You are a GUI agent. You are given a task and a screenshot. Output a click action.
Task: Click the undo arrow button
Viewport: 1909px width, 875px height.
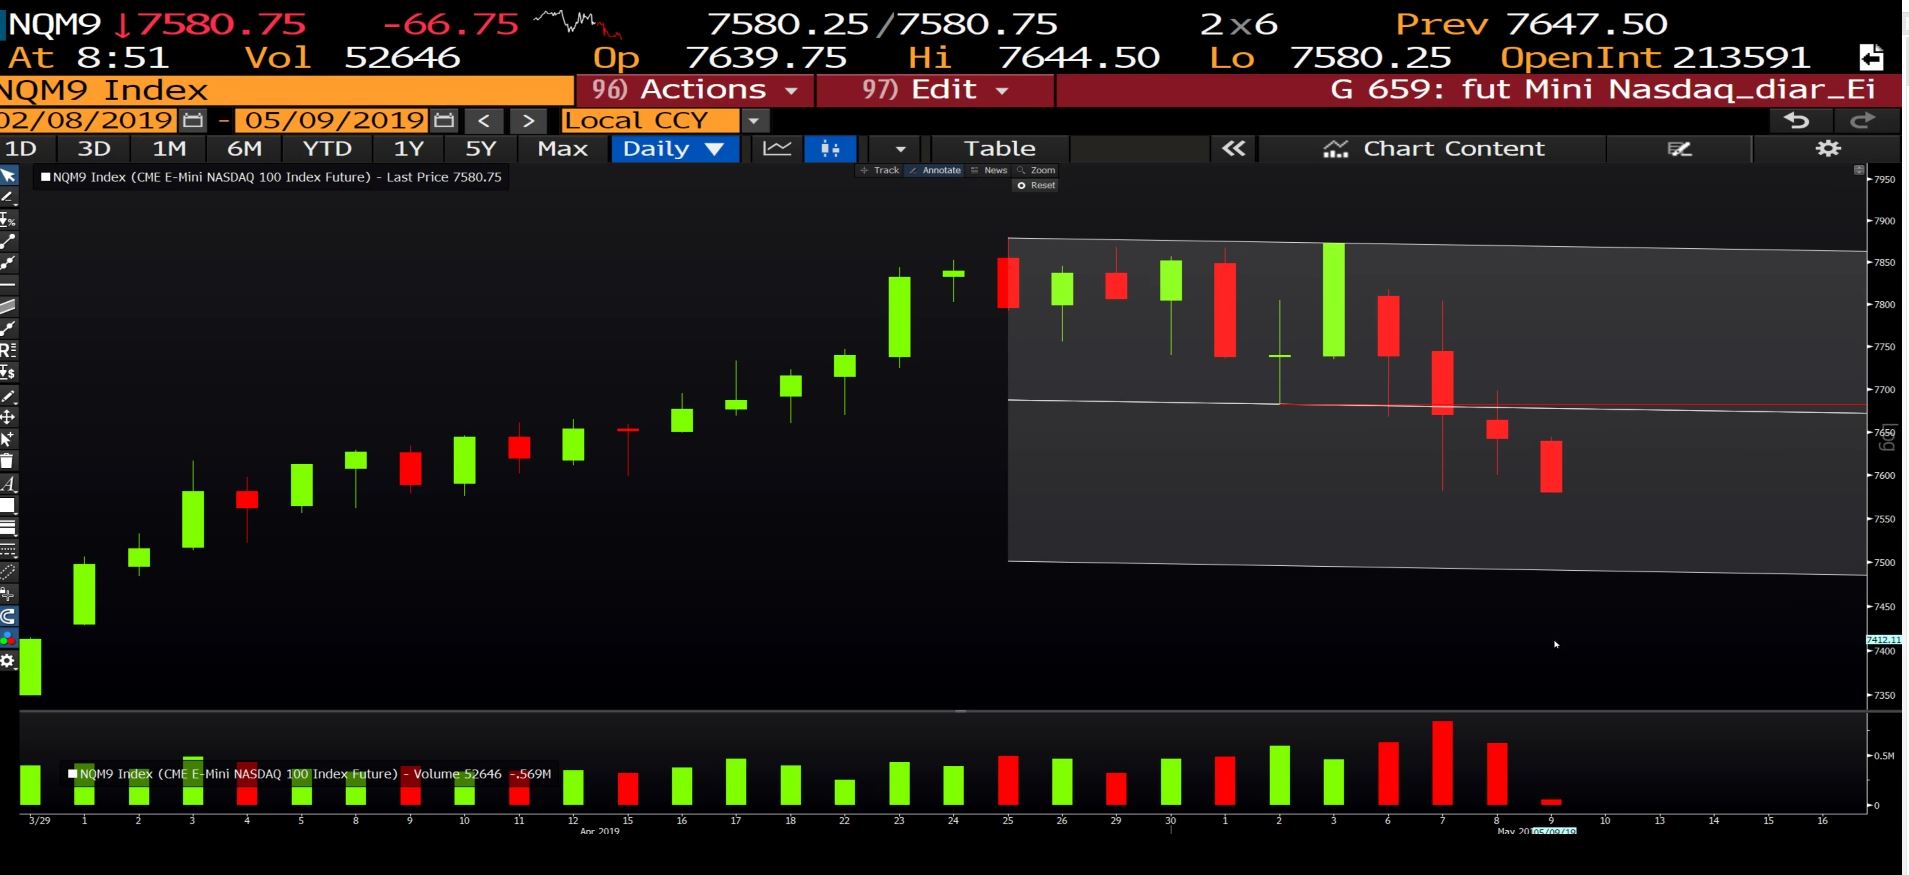[x=1797, y=121]
